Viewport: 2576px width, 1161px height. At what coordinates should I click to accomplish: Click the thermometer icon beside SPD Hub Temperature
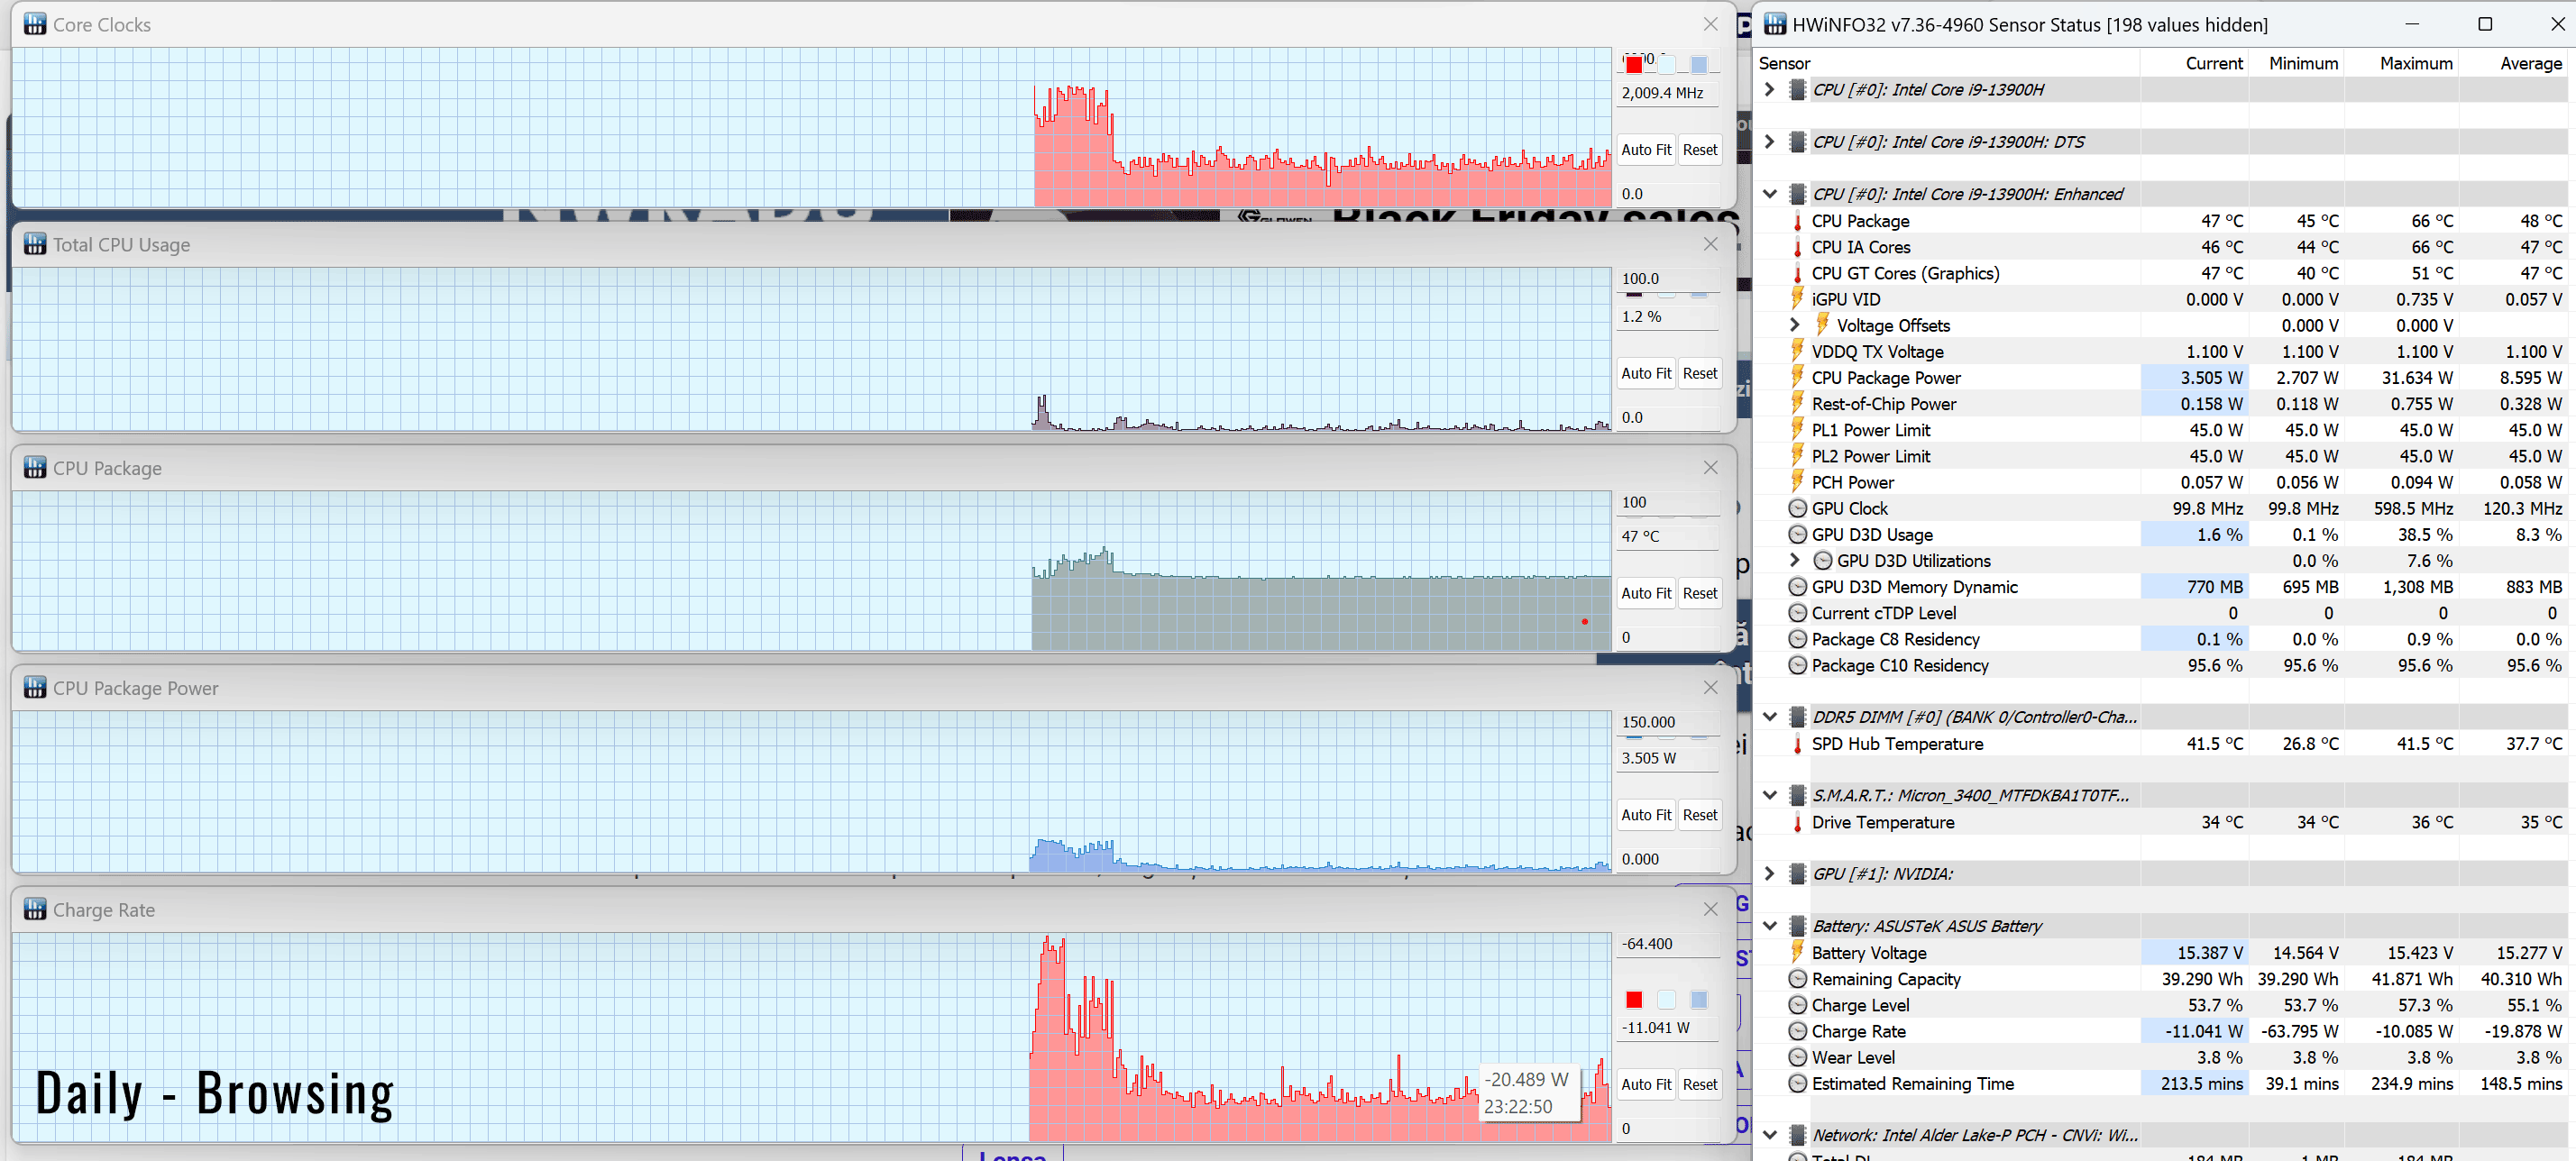point(1797,744)
